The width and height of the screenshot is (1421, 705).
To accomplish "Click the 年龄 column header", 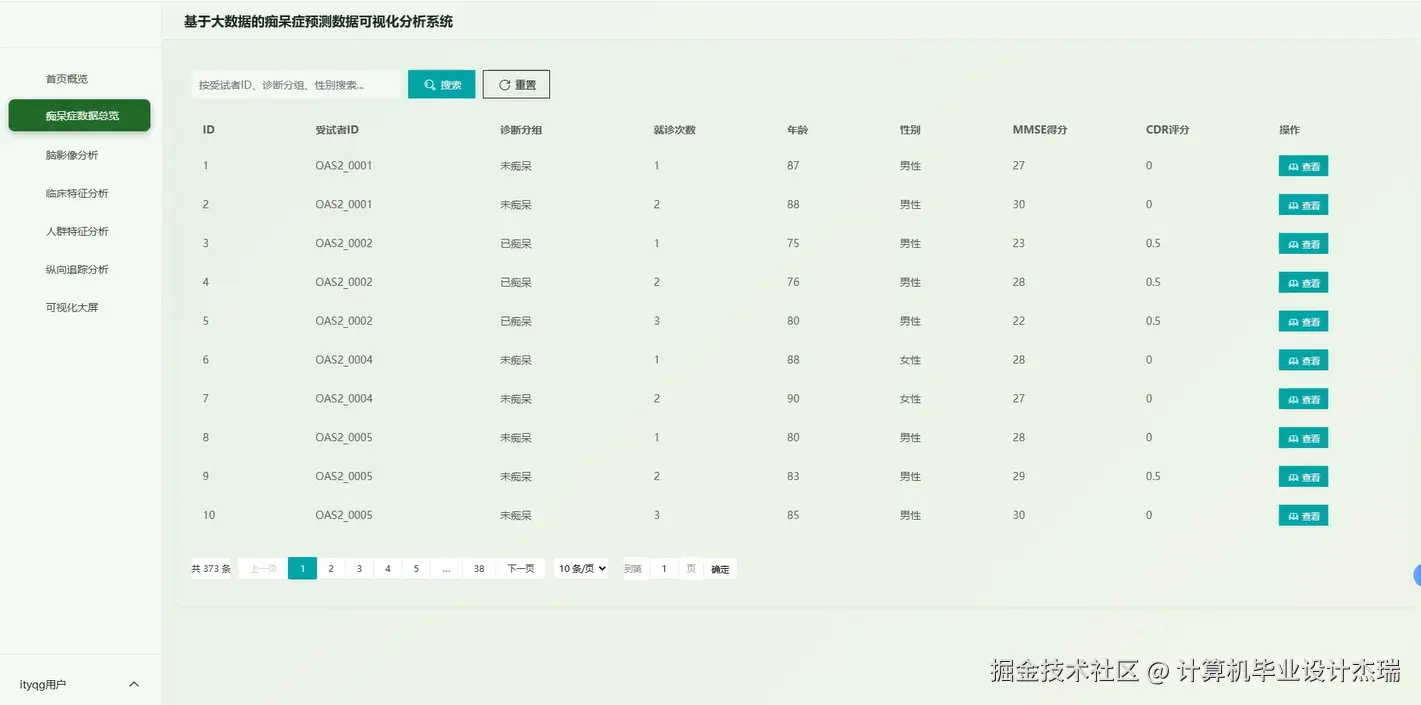I will pyautogui.click(x=798, y=130).
